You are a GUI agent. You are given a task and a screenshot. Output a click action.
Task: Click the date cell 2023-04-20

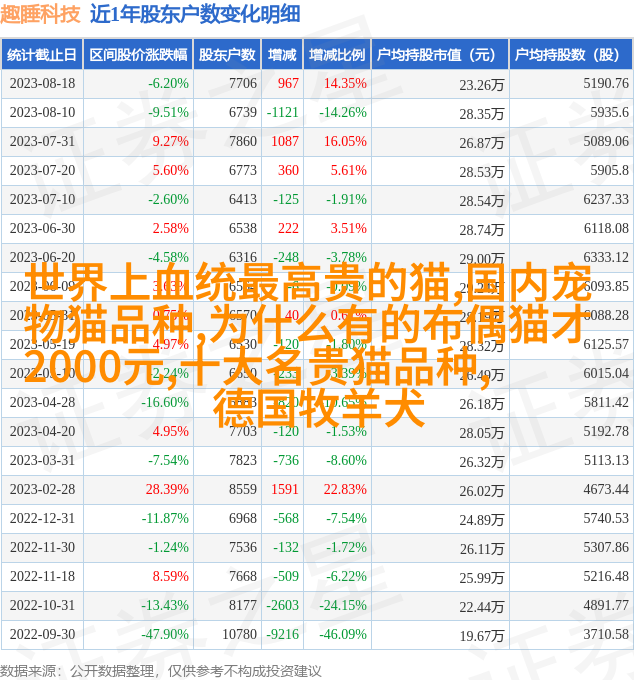42,431
